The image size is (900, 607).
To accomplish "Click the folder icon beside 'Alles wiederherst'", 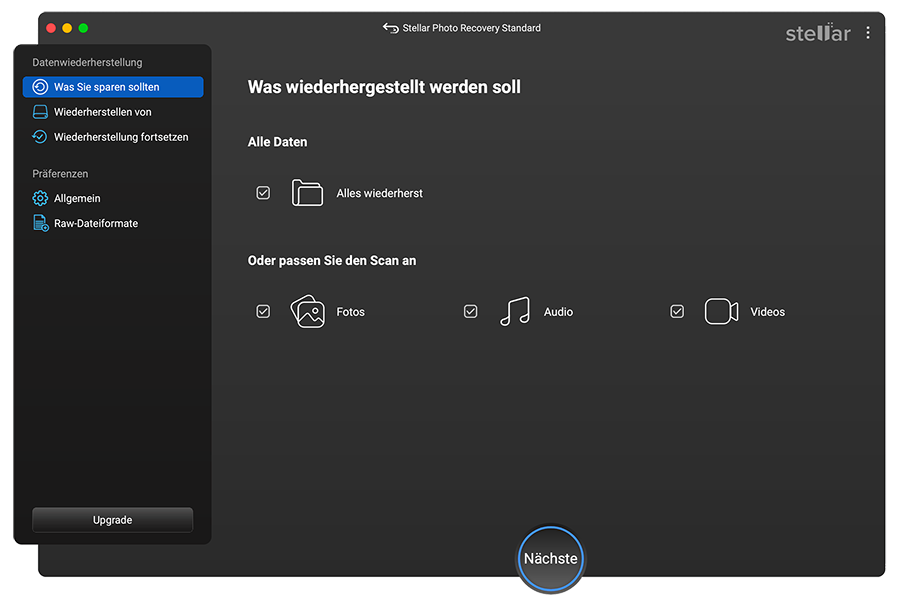I will tap(307, 192).
